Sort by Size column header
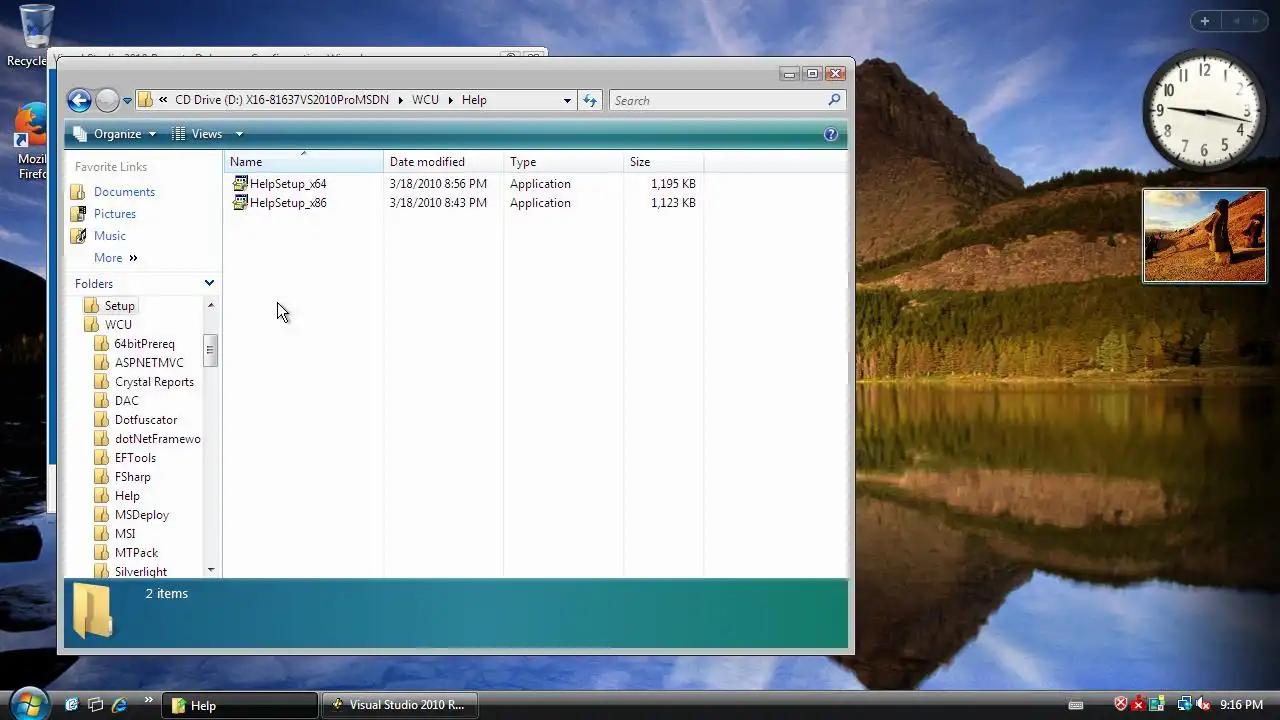 (x=663, y=162)
